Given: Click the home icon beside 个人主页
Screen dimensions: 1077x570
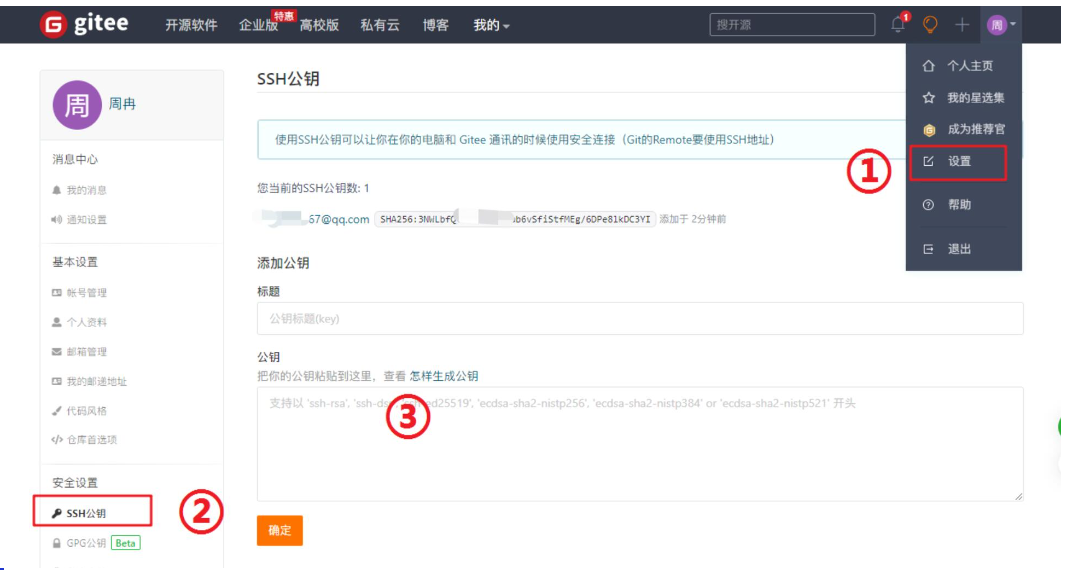Looking at the screenshot, I should [x=929, y=66].
